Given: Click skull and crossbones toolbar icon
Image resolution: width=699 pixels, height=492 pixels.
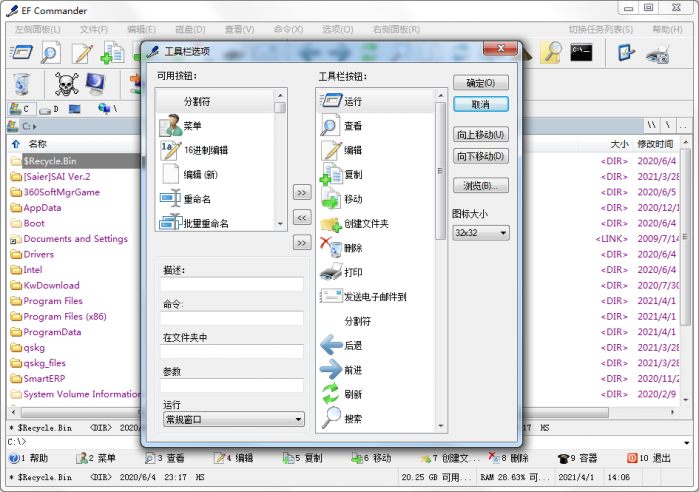Looking at the screenshot, I should (x=66, y=84).
